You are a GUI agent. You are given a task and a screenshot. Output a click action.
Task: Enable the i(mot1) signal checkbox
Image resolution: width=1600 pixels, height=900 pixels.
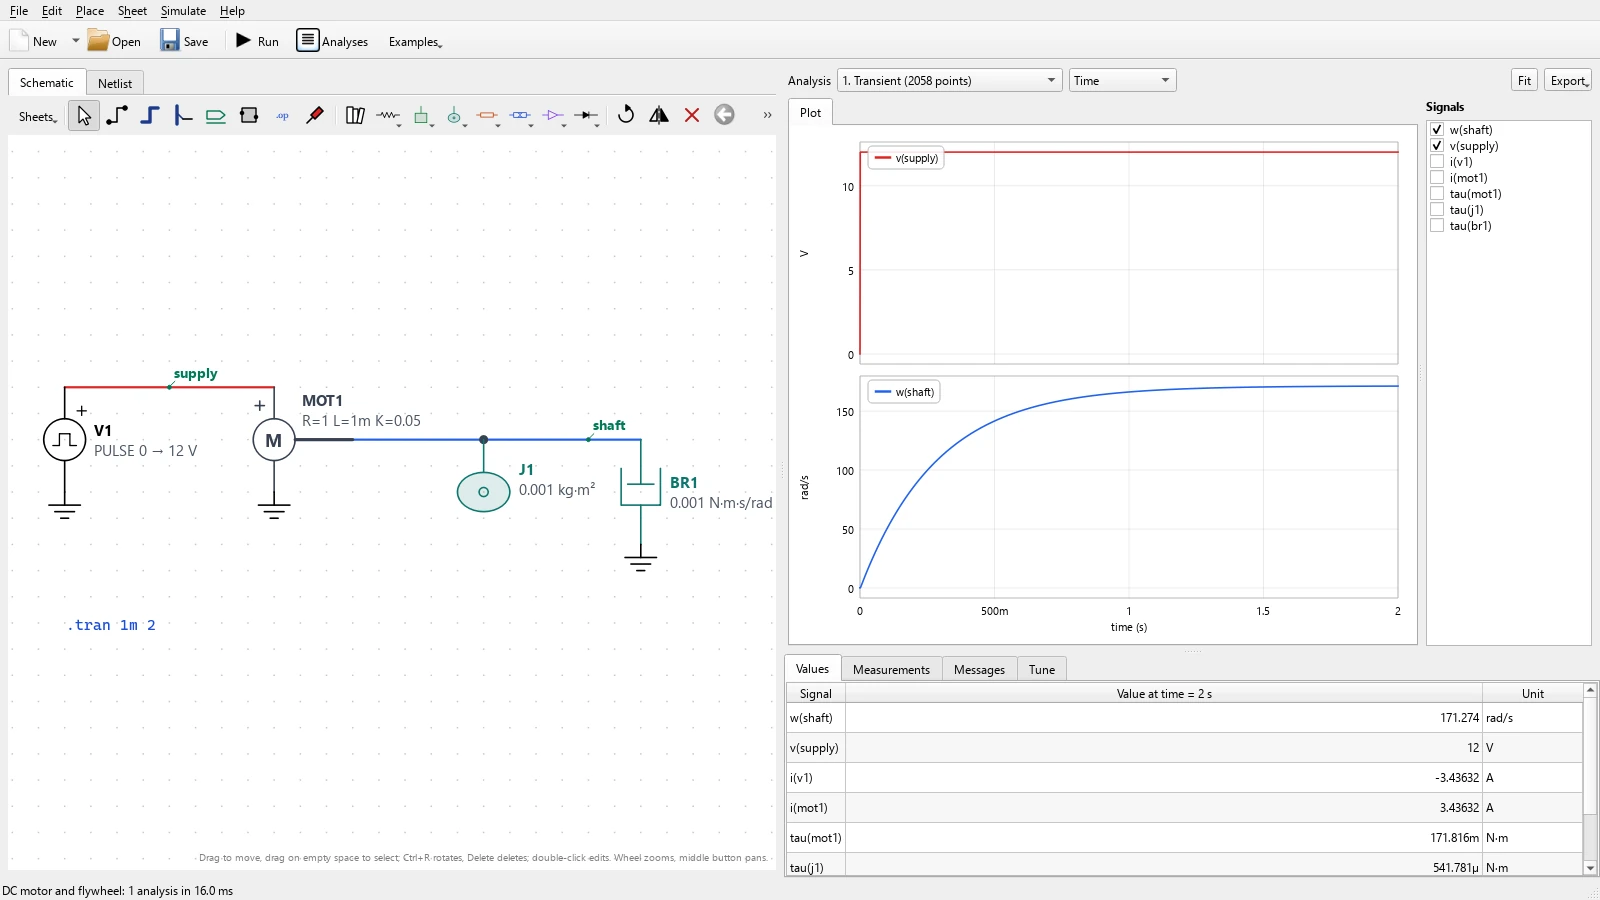[1437, 178]
